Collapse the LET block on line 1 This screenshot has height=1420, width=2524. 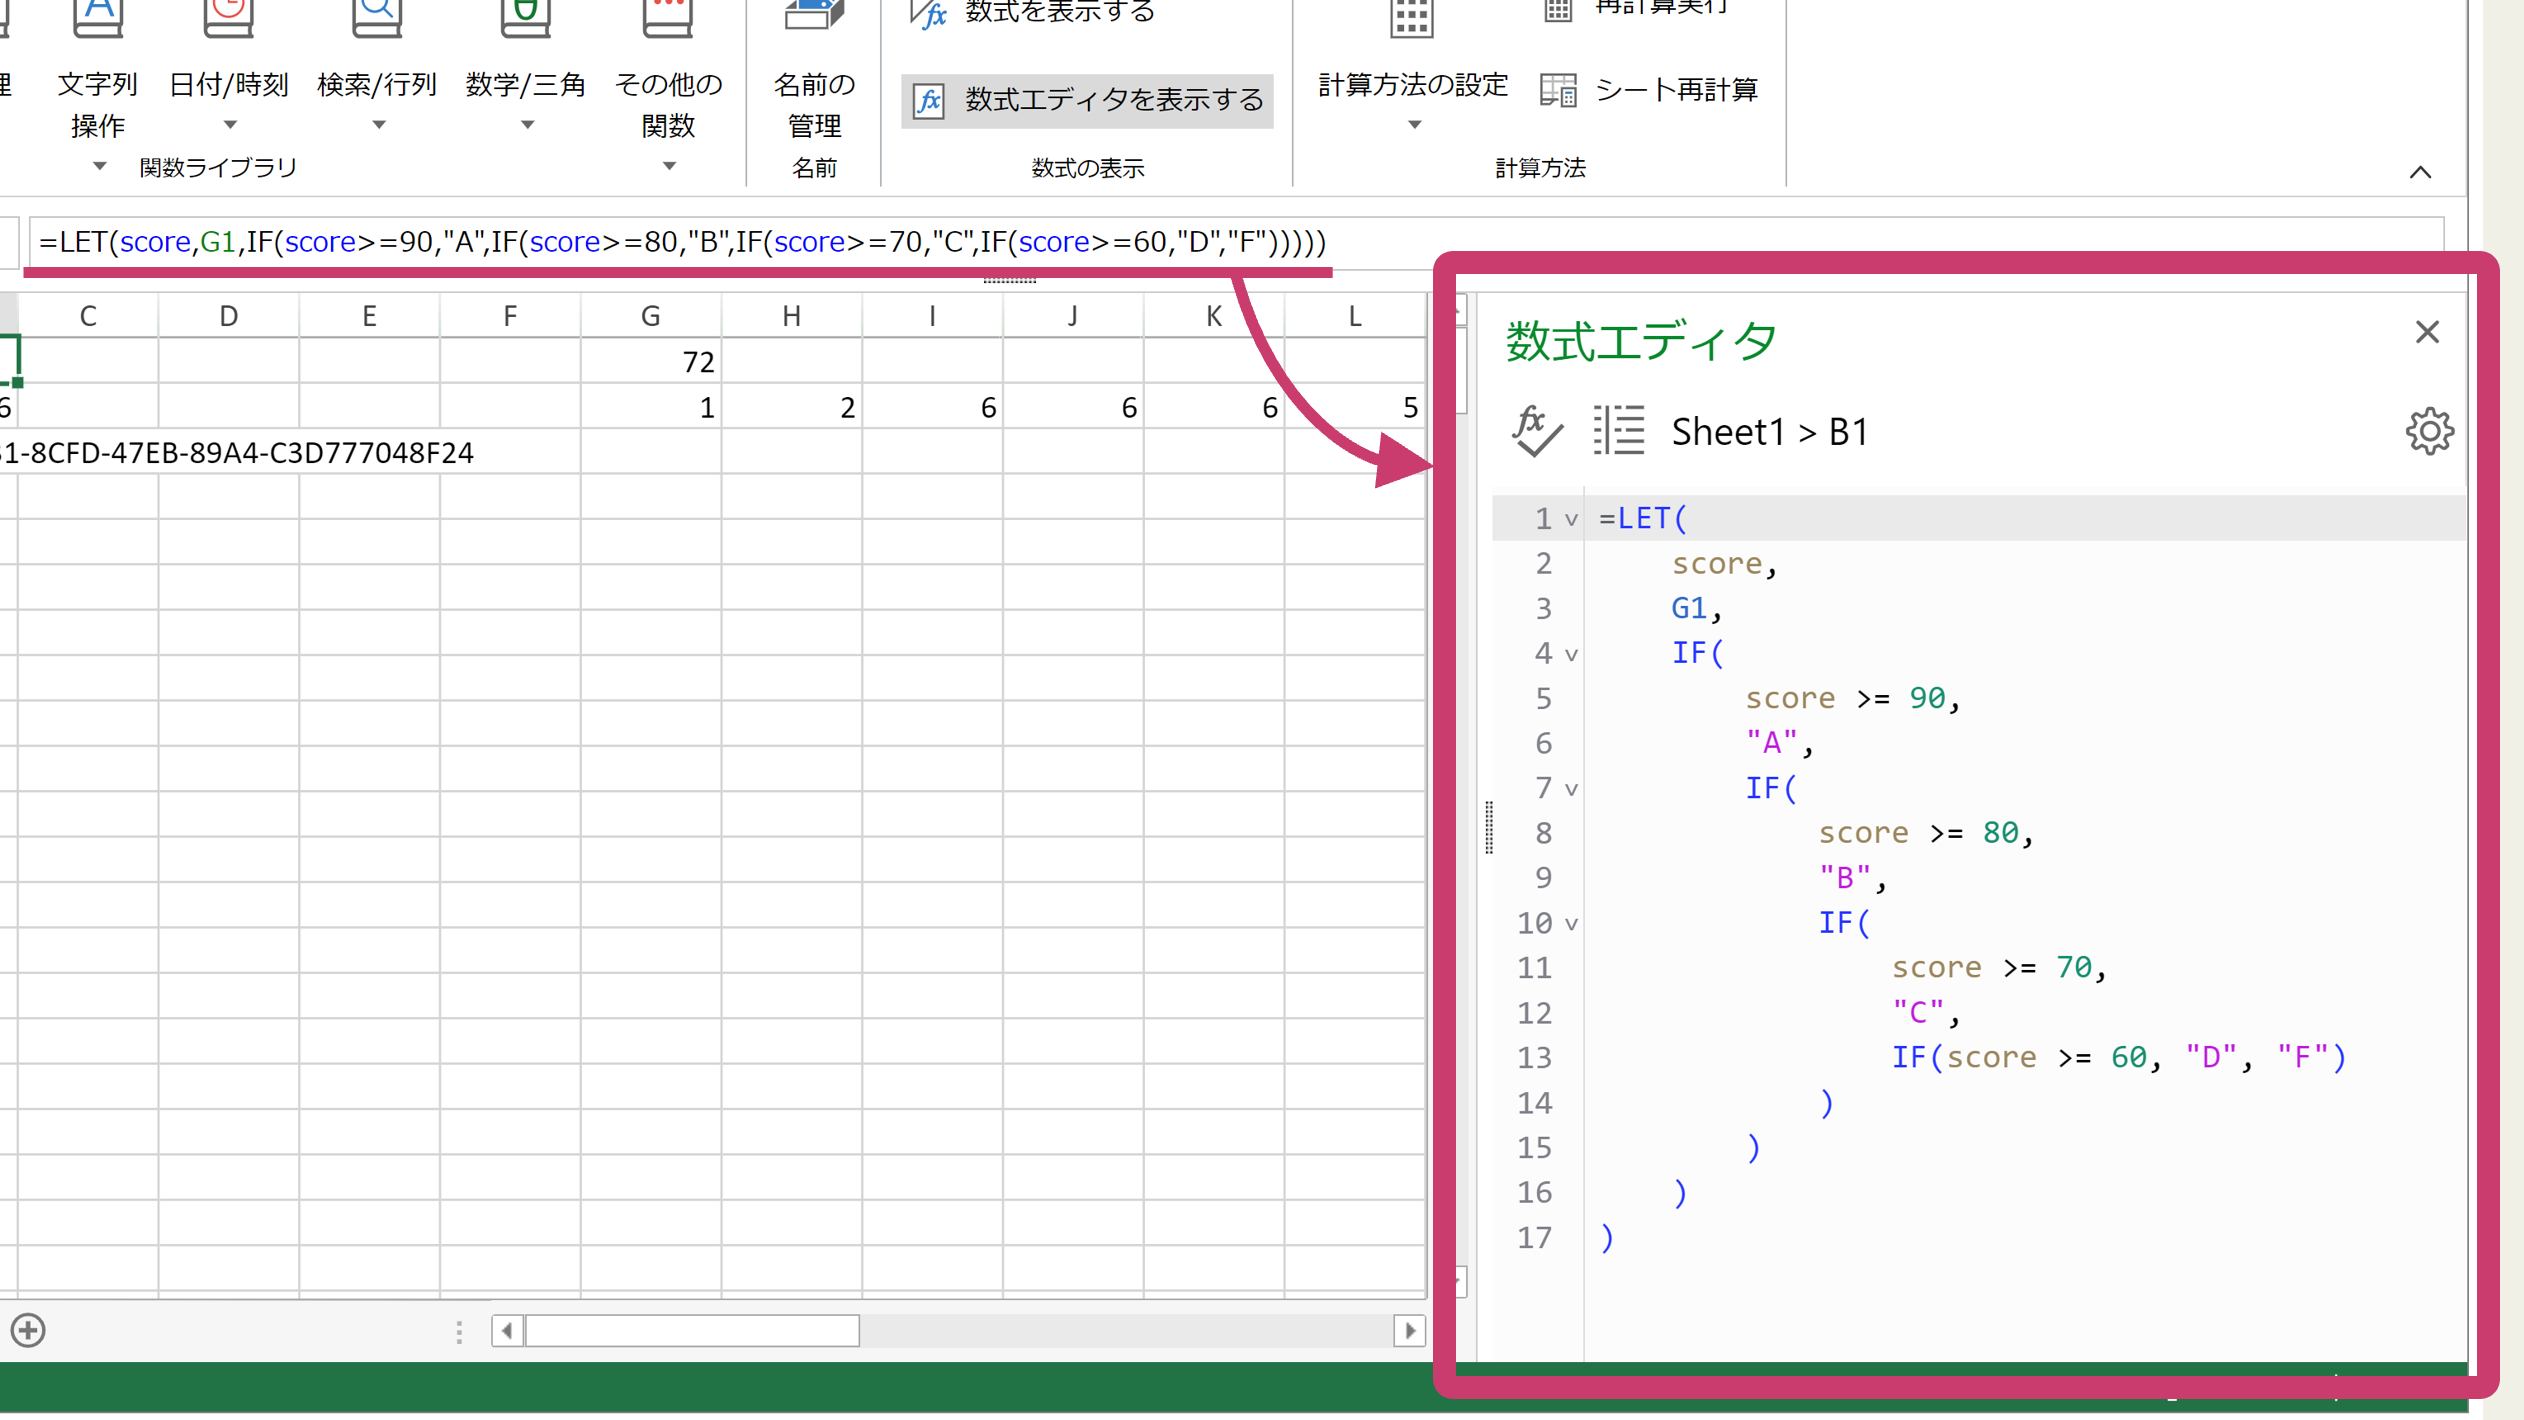point(1571,520)
